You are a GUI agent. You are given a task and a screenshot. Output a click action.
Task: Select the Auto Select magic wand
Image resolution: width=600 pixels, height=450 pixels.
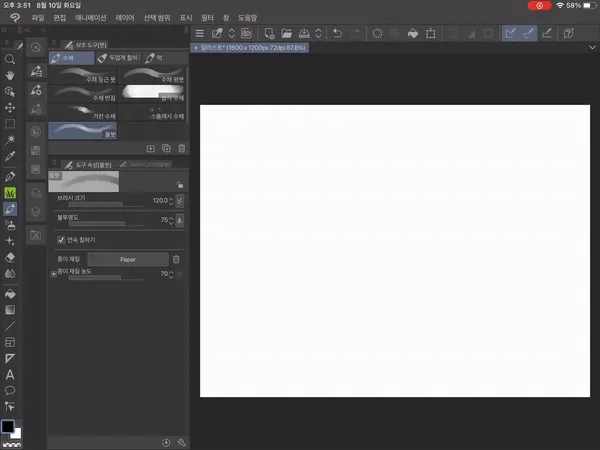[10, 140]
